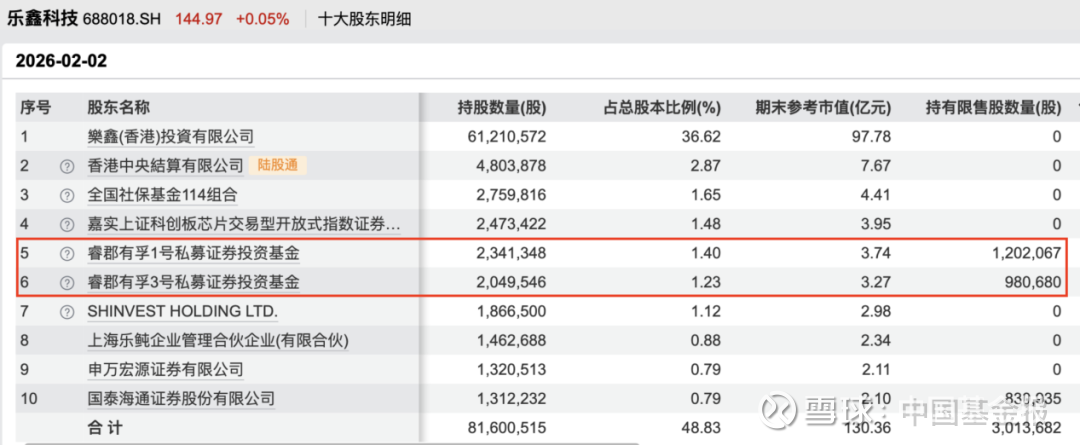Screen dimensions: 1080x445
Task: Click the help icon beside 香港中央結算有限公司
Action: pos(67,166)
